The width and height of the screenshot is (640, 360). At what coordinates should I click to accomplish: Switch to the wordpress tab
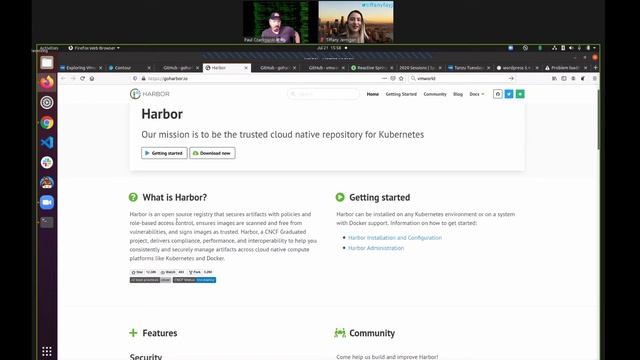[518, 68]
